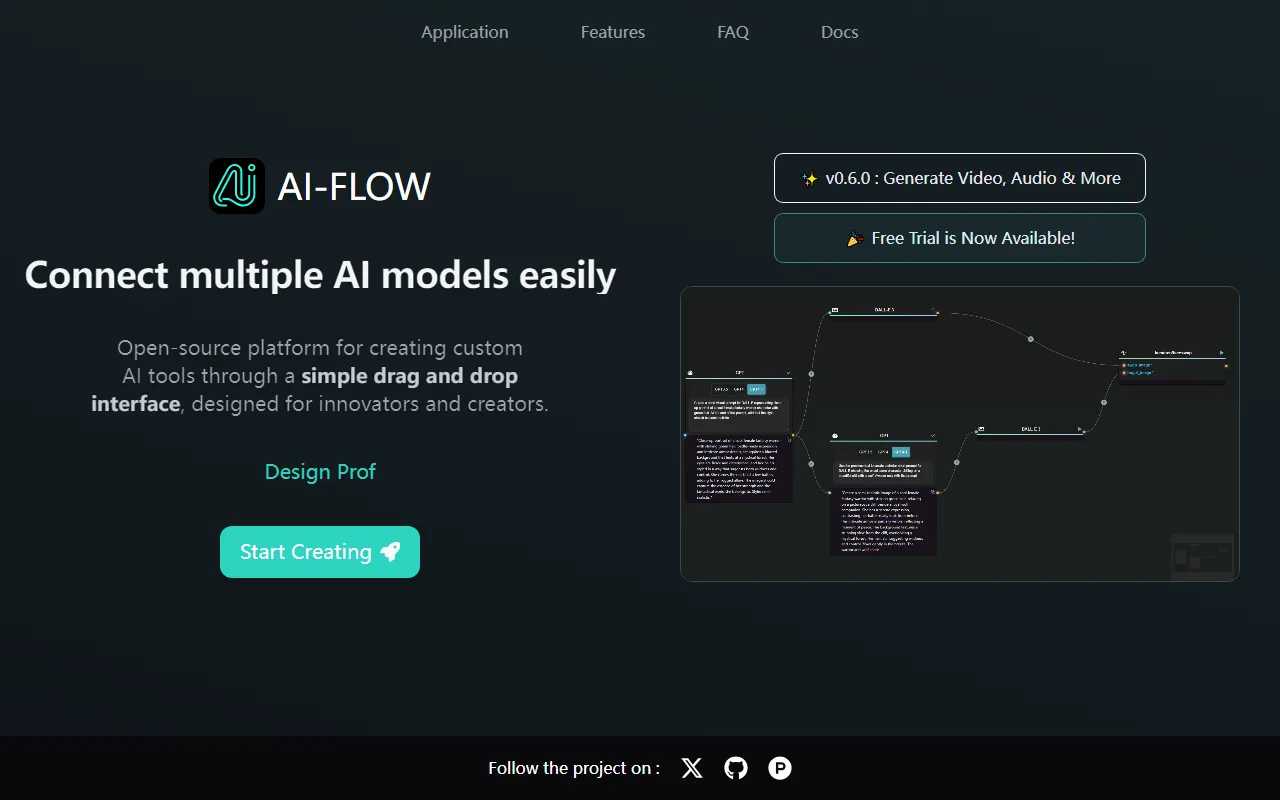
Task: Open the Application menu item
Action: pyautogui.click(x=464, y=31)
